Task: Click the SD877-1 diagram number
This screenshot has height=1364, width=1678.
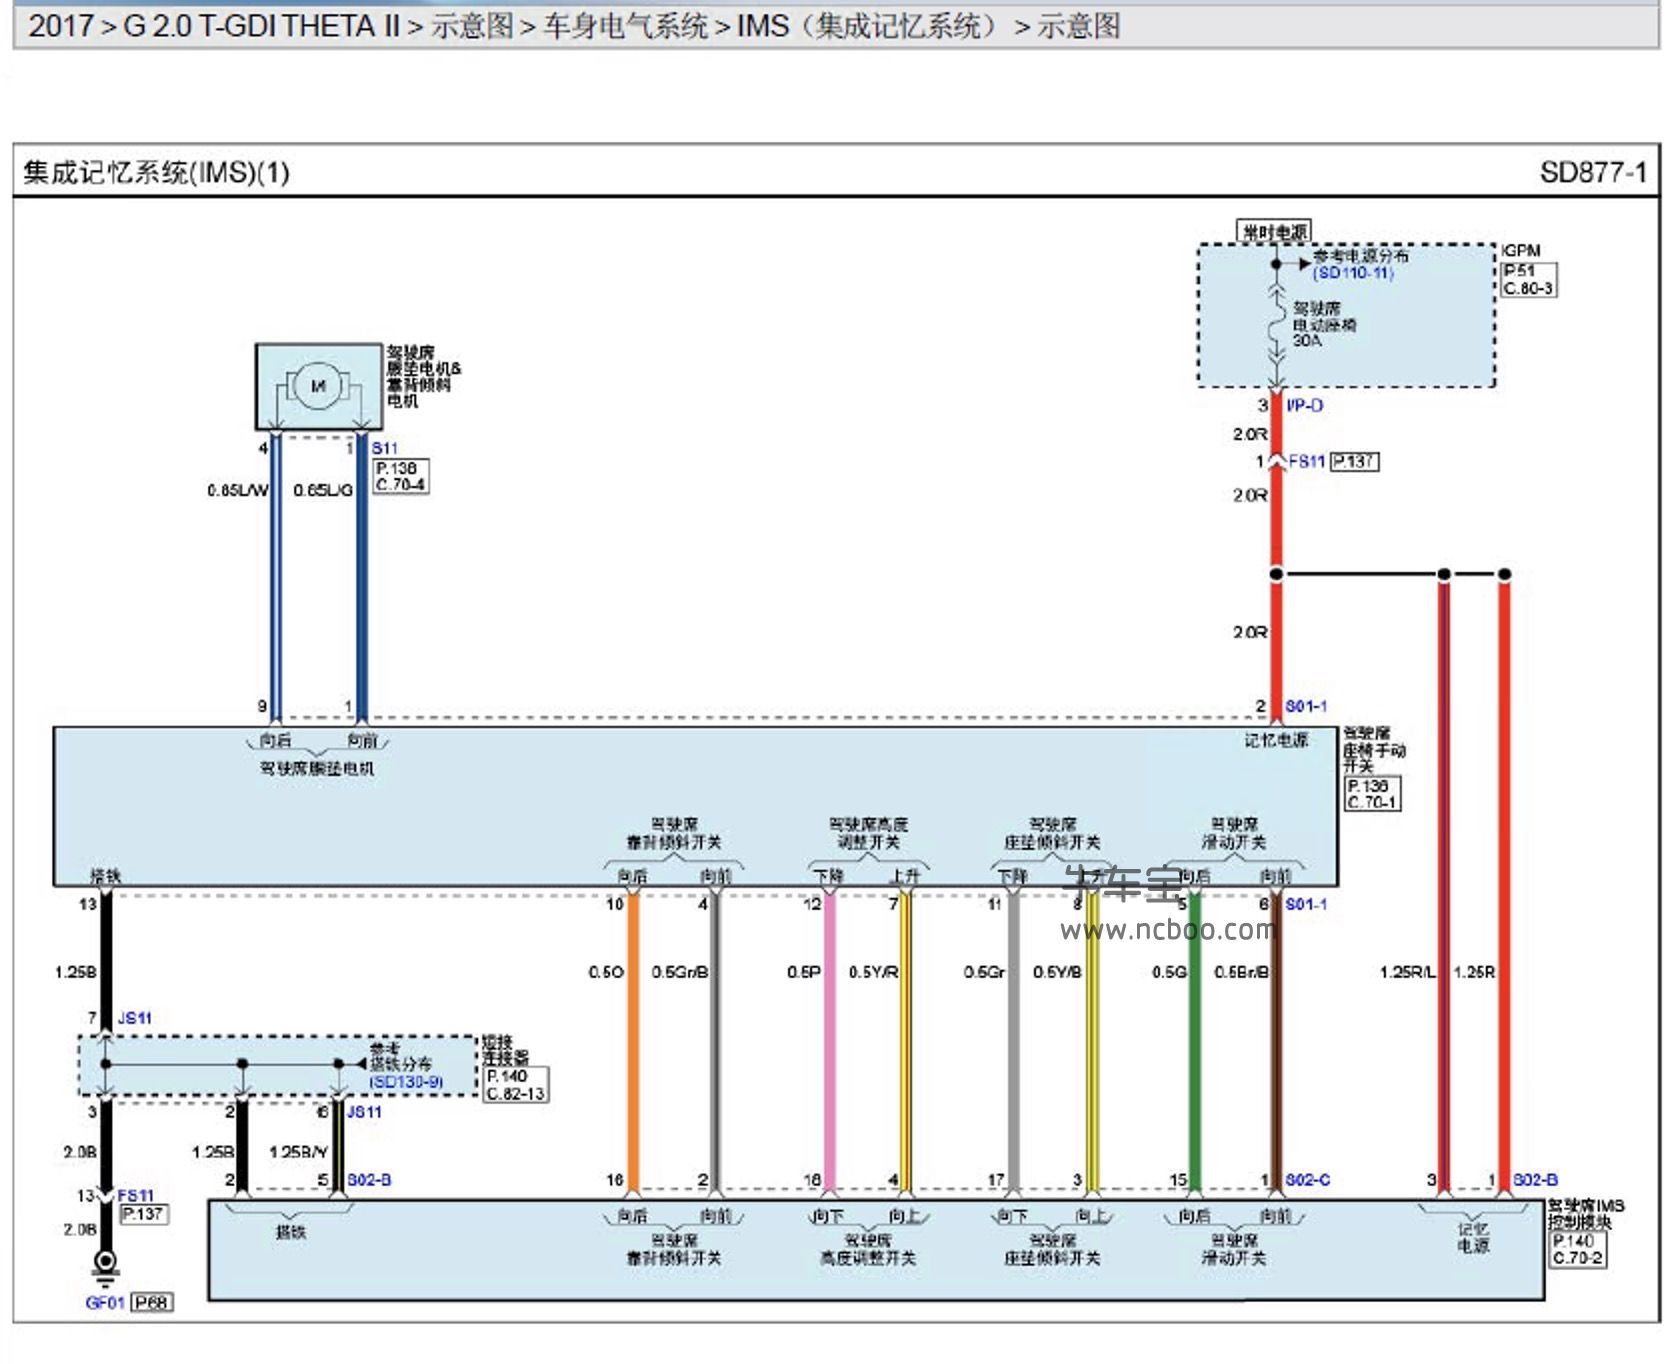Action: [1592, 173]
